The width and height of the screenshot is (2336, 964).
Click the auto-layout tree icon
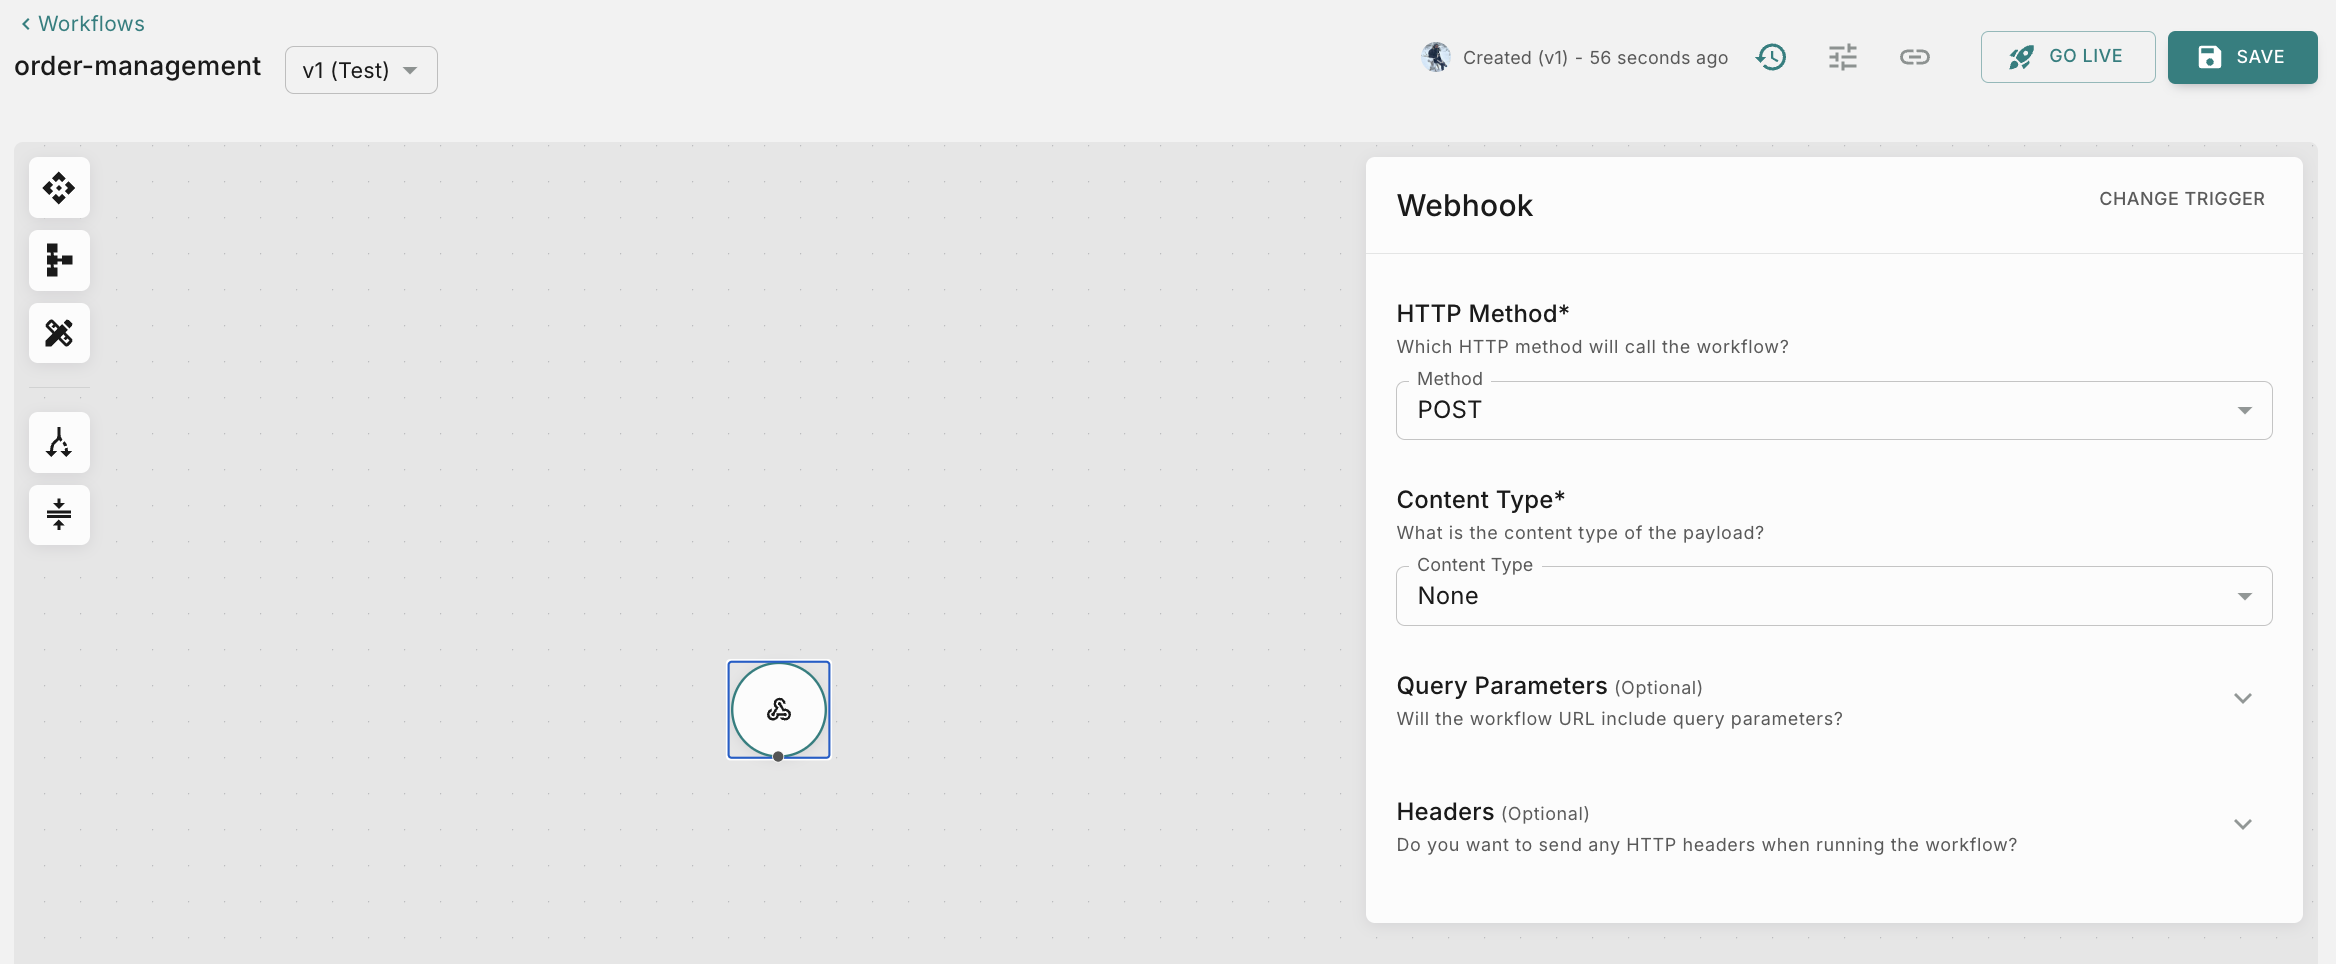click(x=59, y=260)
